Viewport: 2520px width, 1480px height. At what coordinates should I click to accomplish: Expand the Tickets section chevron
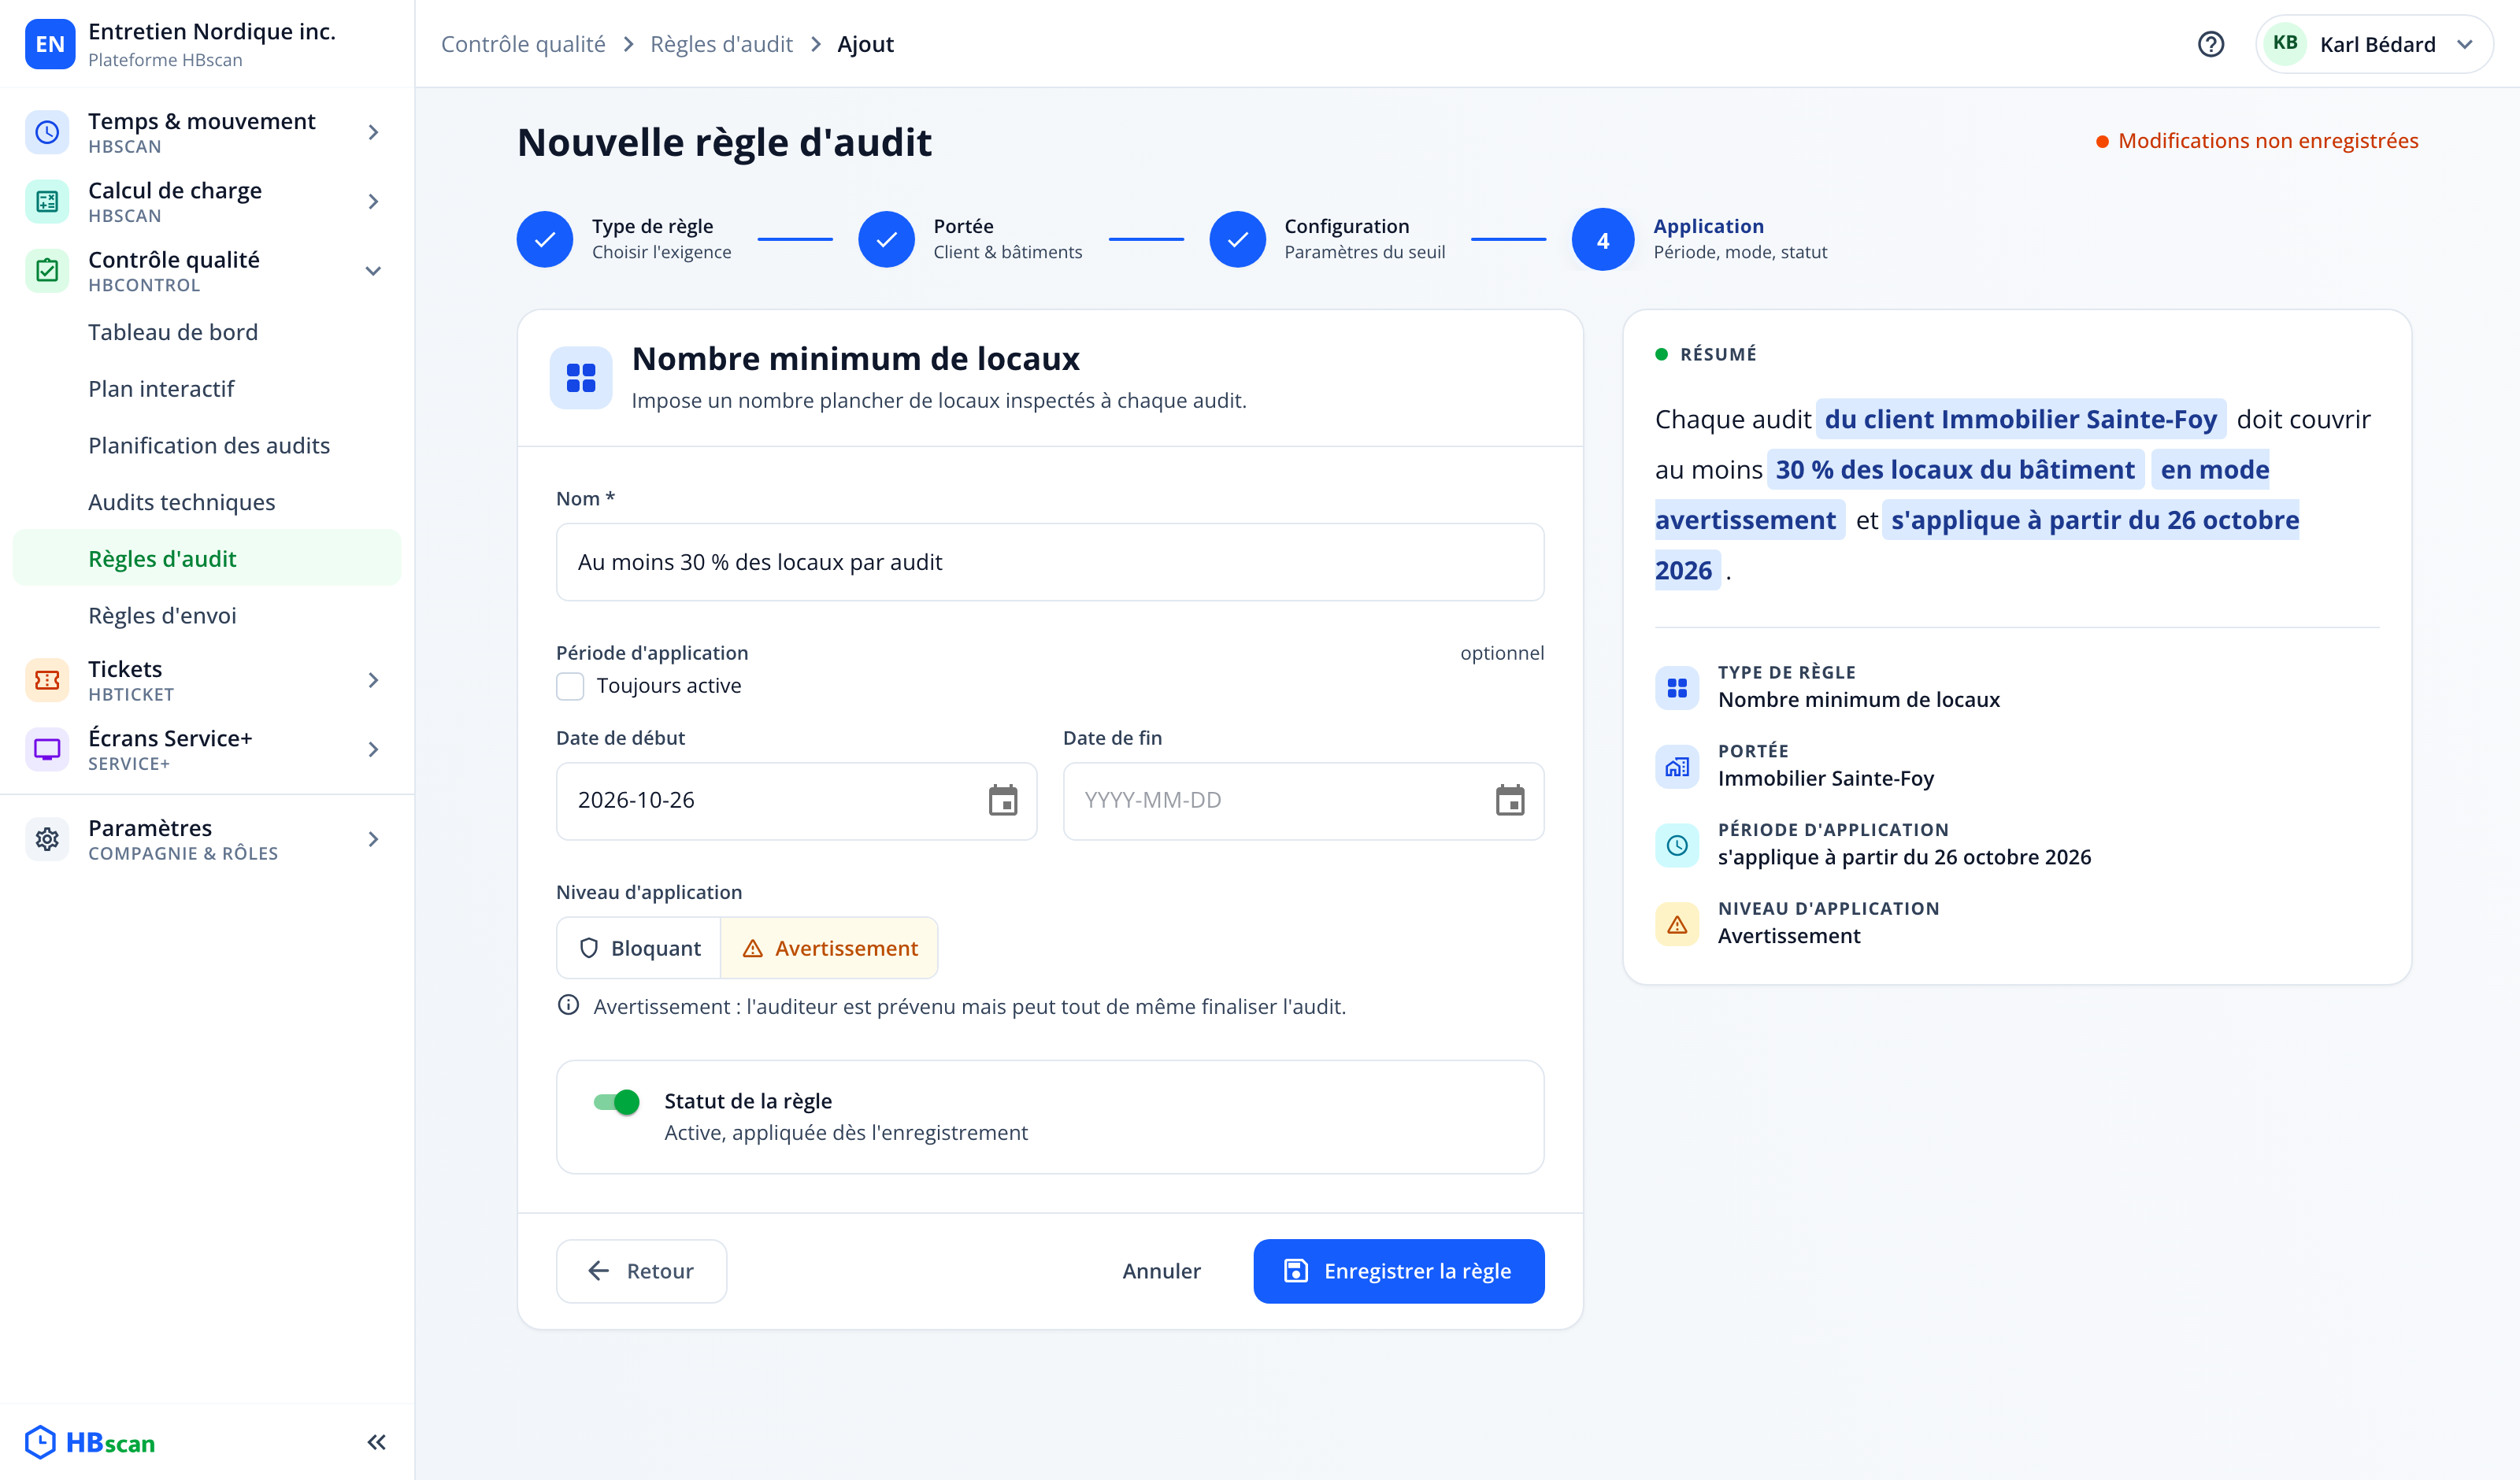coord(373,680)
